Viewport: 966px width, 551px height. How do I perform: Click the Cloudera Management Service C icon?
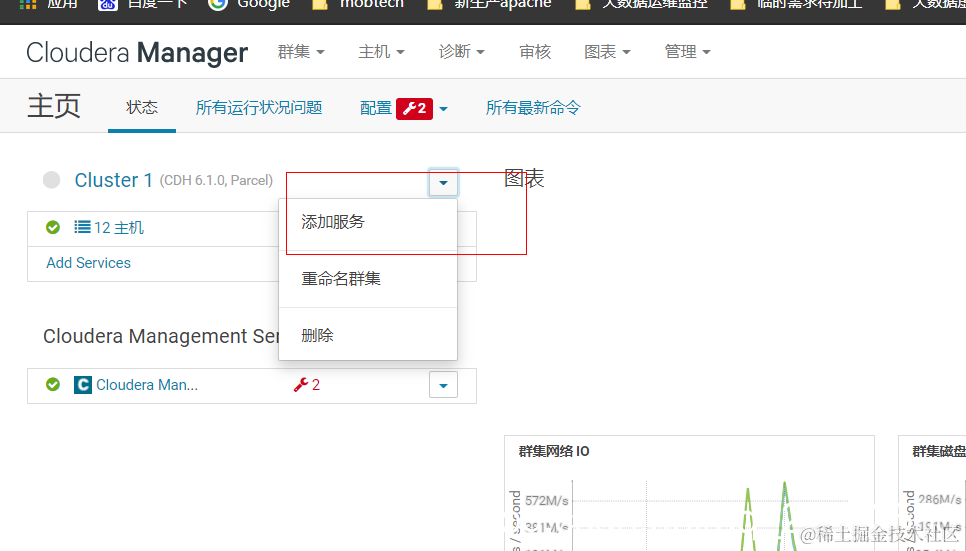(83, 385)
